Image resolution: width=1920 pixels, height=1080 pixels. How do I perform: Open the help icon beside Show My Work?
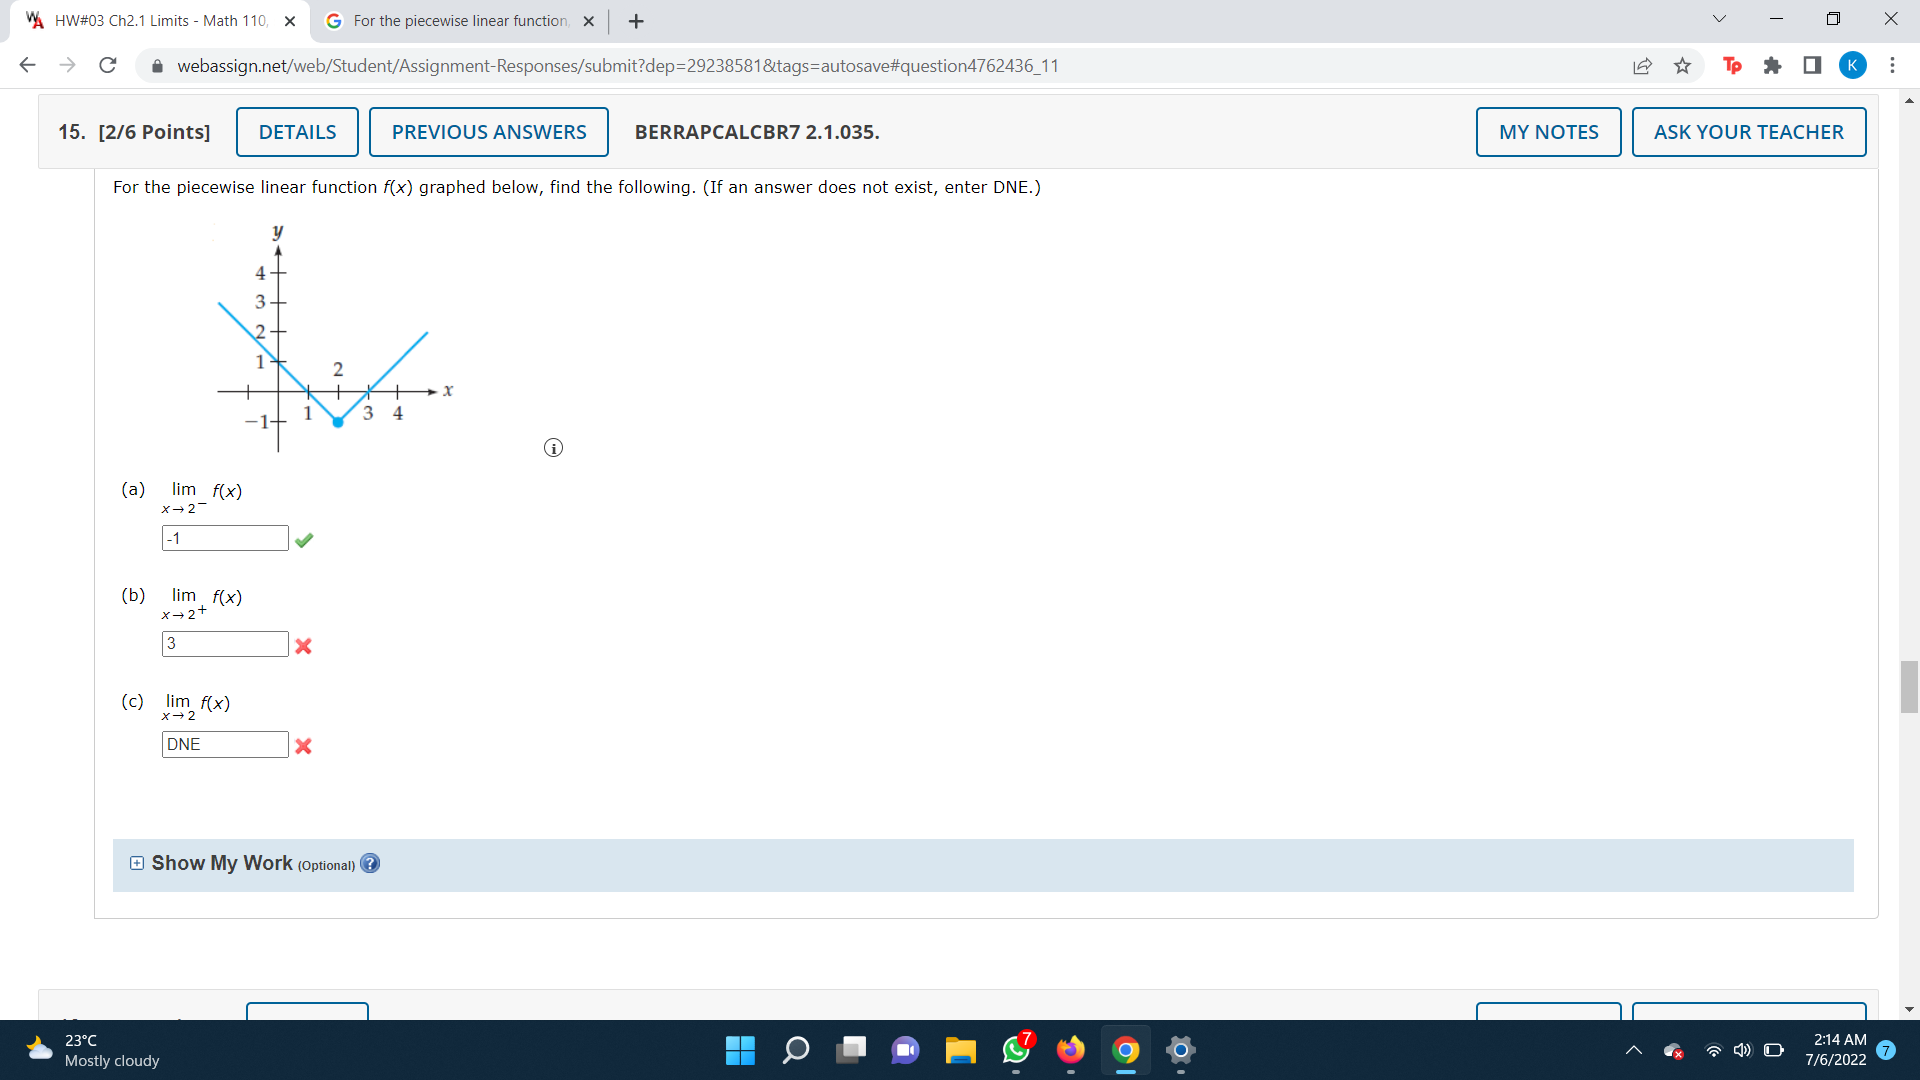(369, 863)
